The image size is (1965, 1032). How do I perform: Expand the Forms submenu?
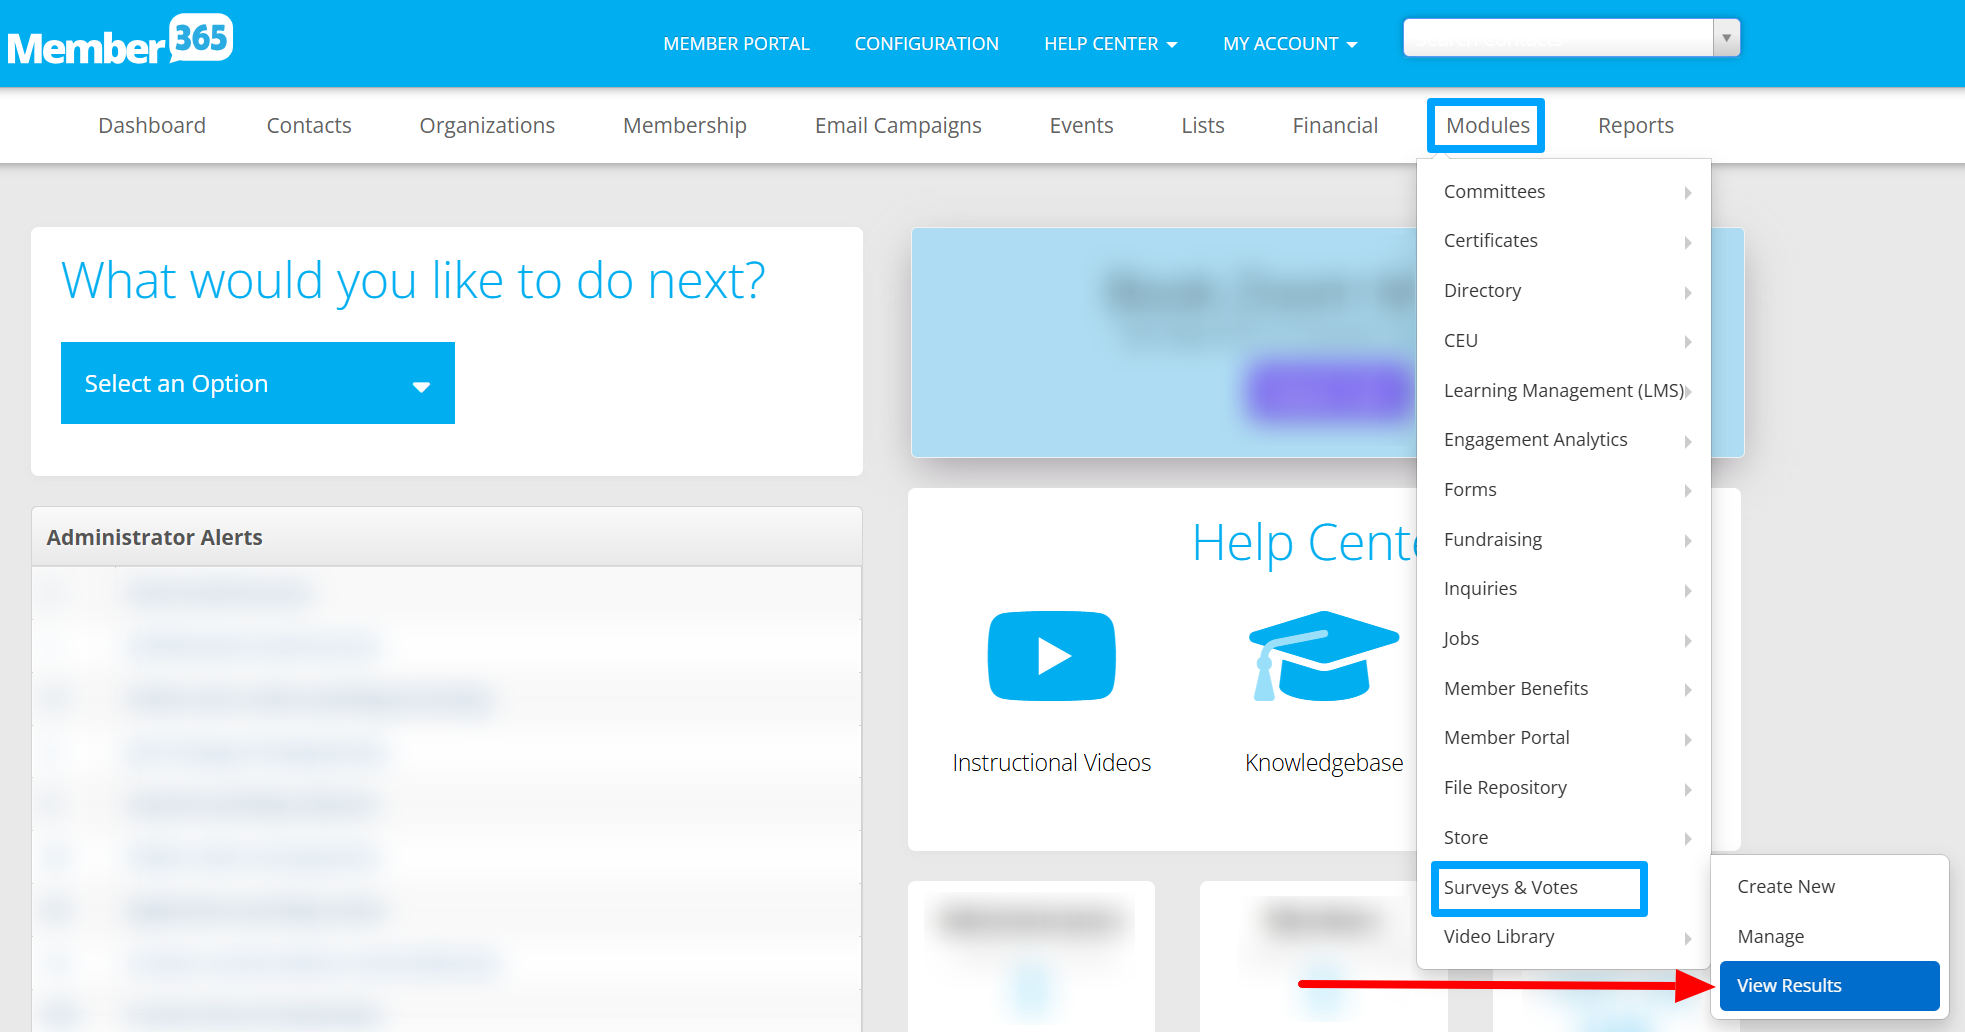tap(1564, 490)
